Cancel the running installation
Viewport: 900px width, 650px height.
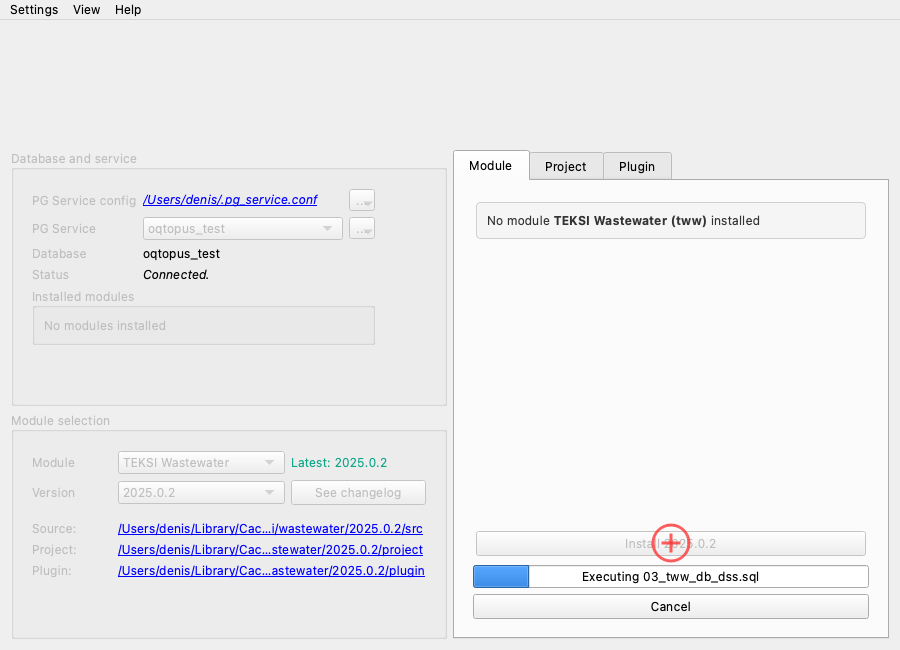tap(670, 607)
